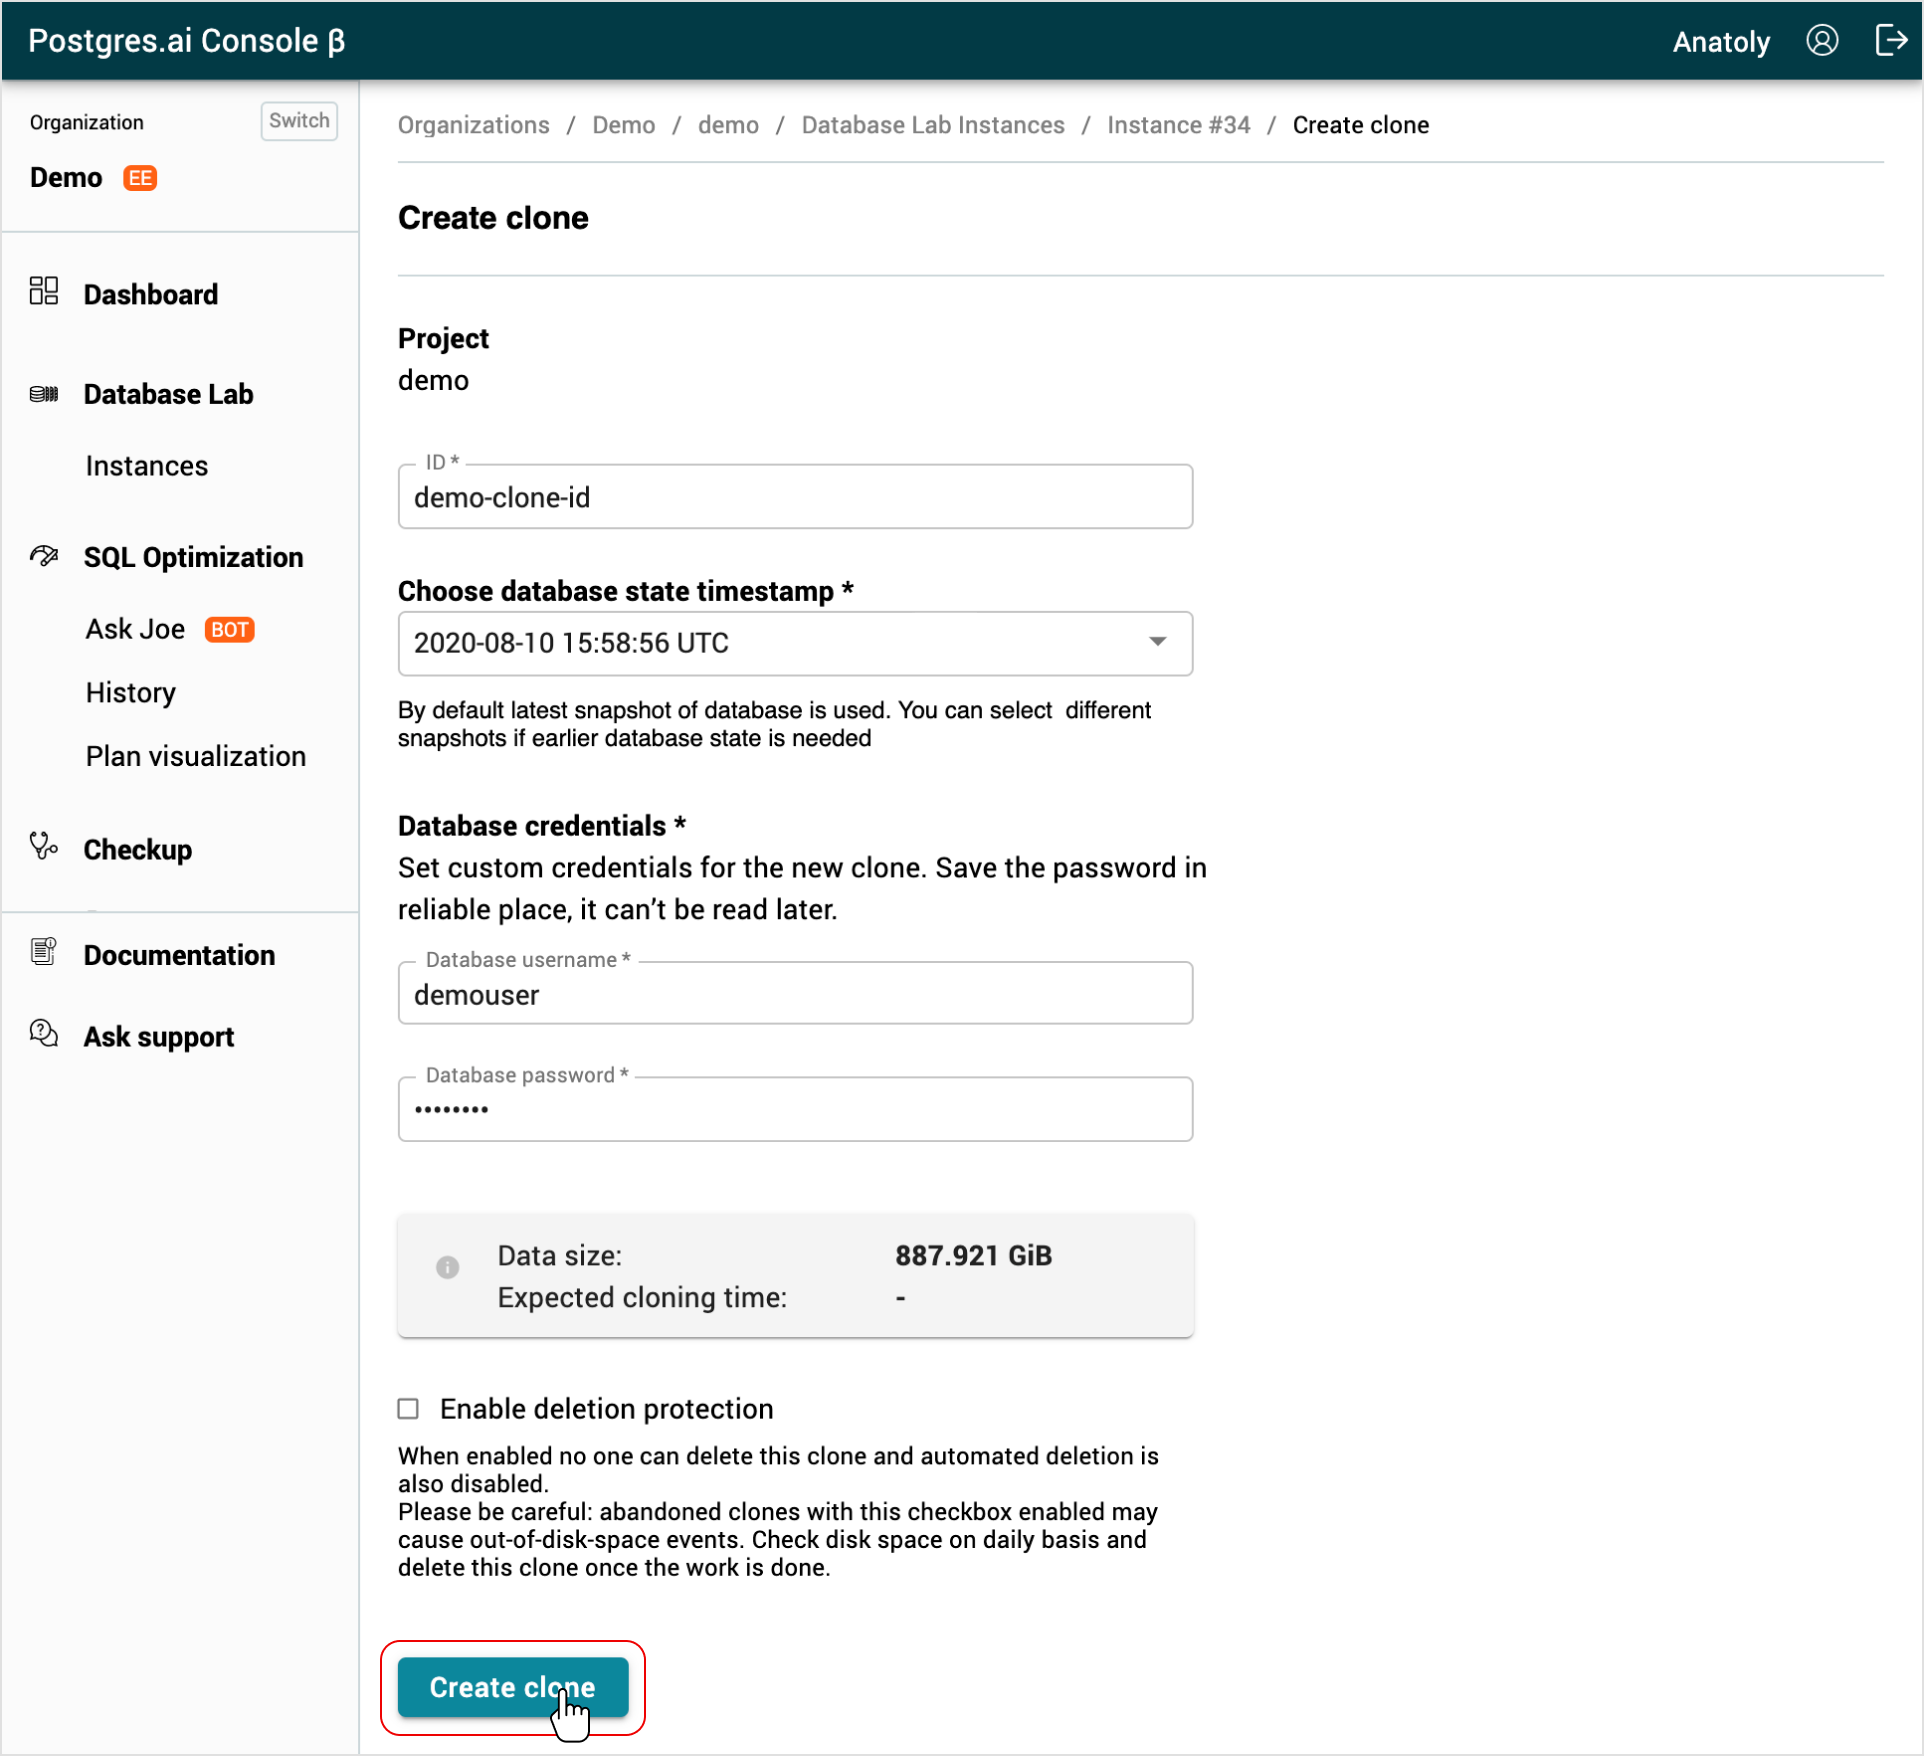This screenshot has height=1756, width=1924.
Task: Click Postgres.ai Console title
Action: [186, 41]
